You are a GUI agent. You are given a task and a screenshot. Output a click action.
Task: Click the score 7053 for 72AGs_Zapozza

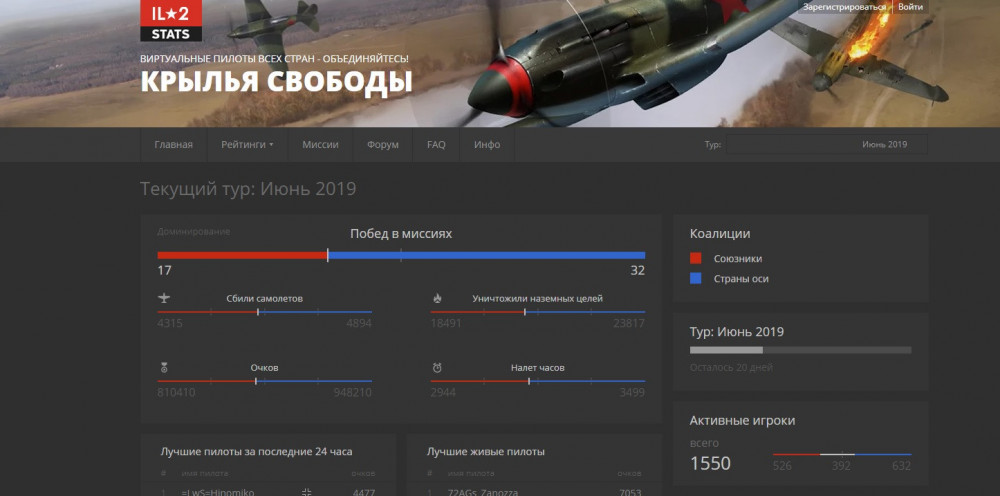coord(630,492)
